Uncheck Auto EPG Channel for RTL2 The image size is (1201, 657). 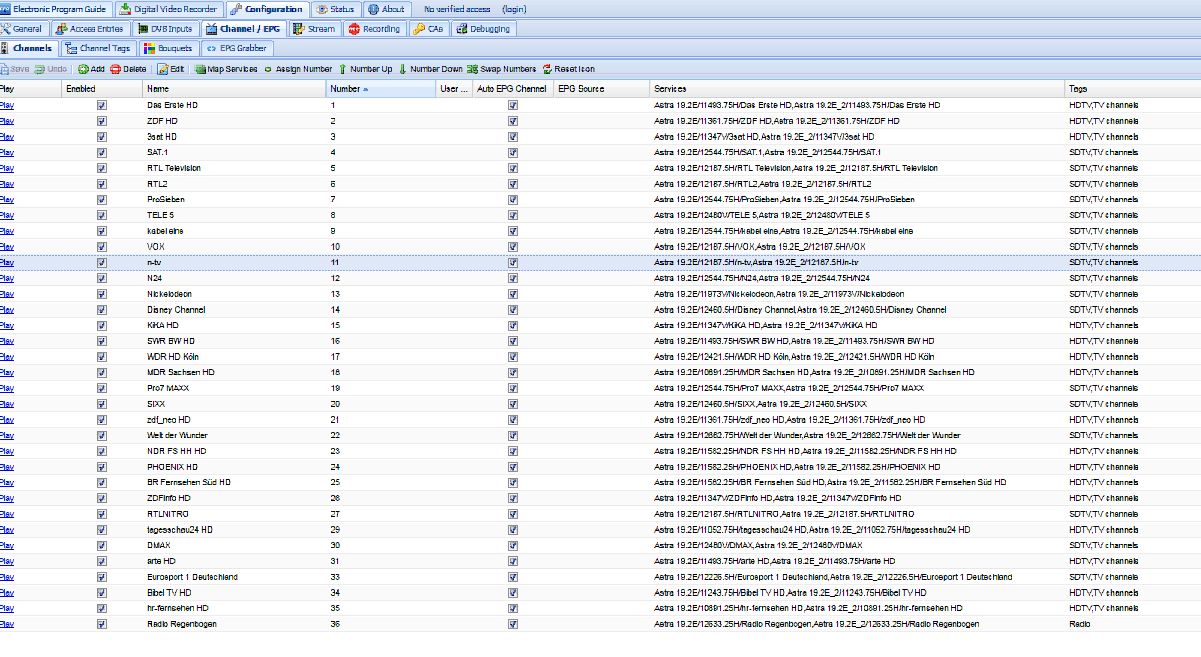pos(513,183)
